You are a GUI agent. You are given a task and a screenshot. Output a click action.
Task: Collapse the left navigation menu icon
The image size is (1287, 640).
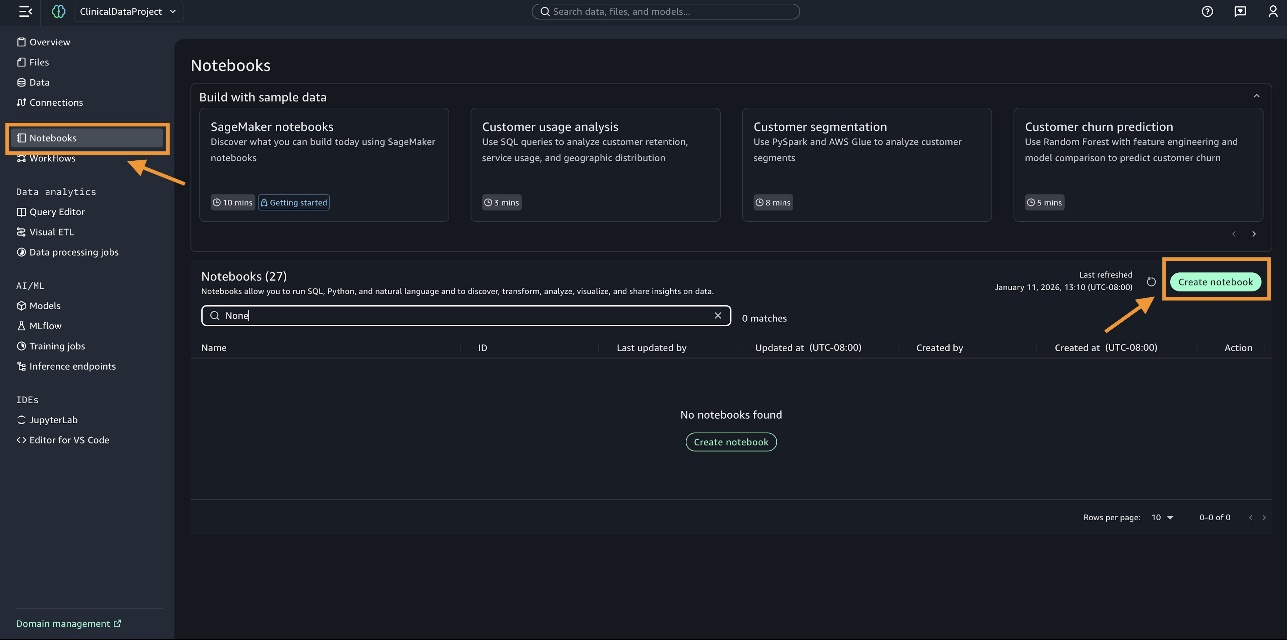pyautogui.click(x=25, y=12)
